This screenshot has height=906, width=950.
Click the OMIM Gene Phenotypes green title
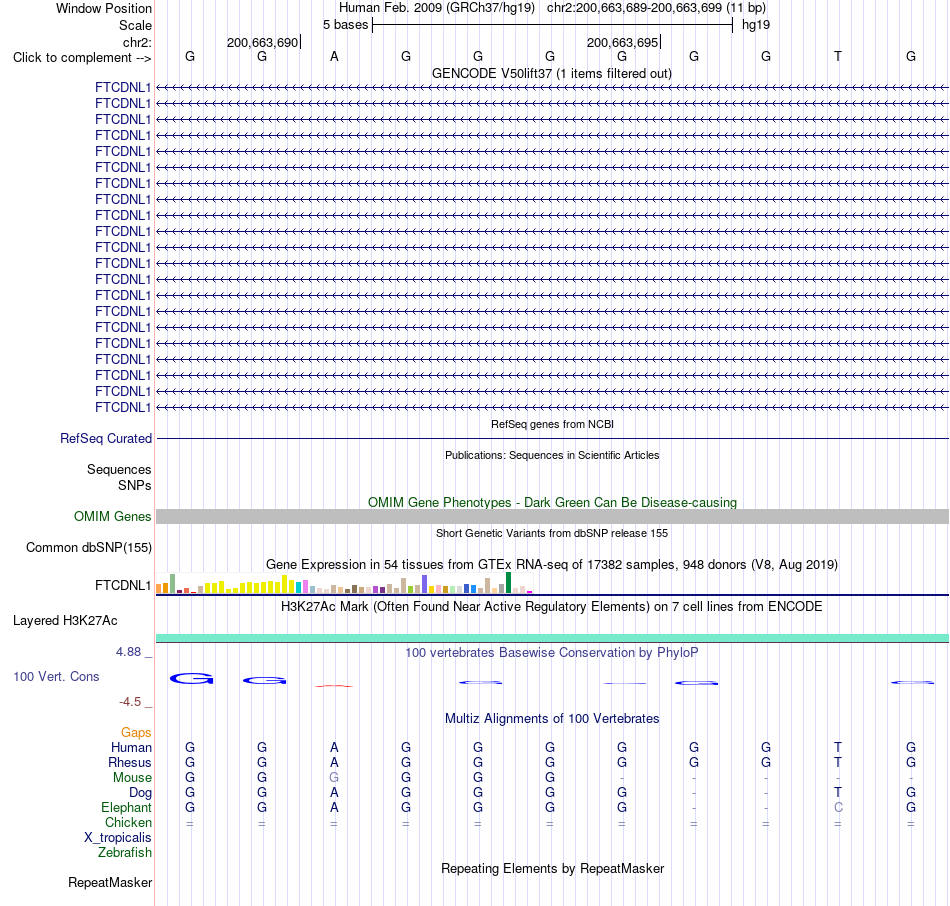click(x=553, y=502)
